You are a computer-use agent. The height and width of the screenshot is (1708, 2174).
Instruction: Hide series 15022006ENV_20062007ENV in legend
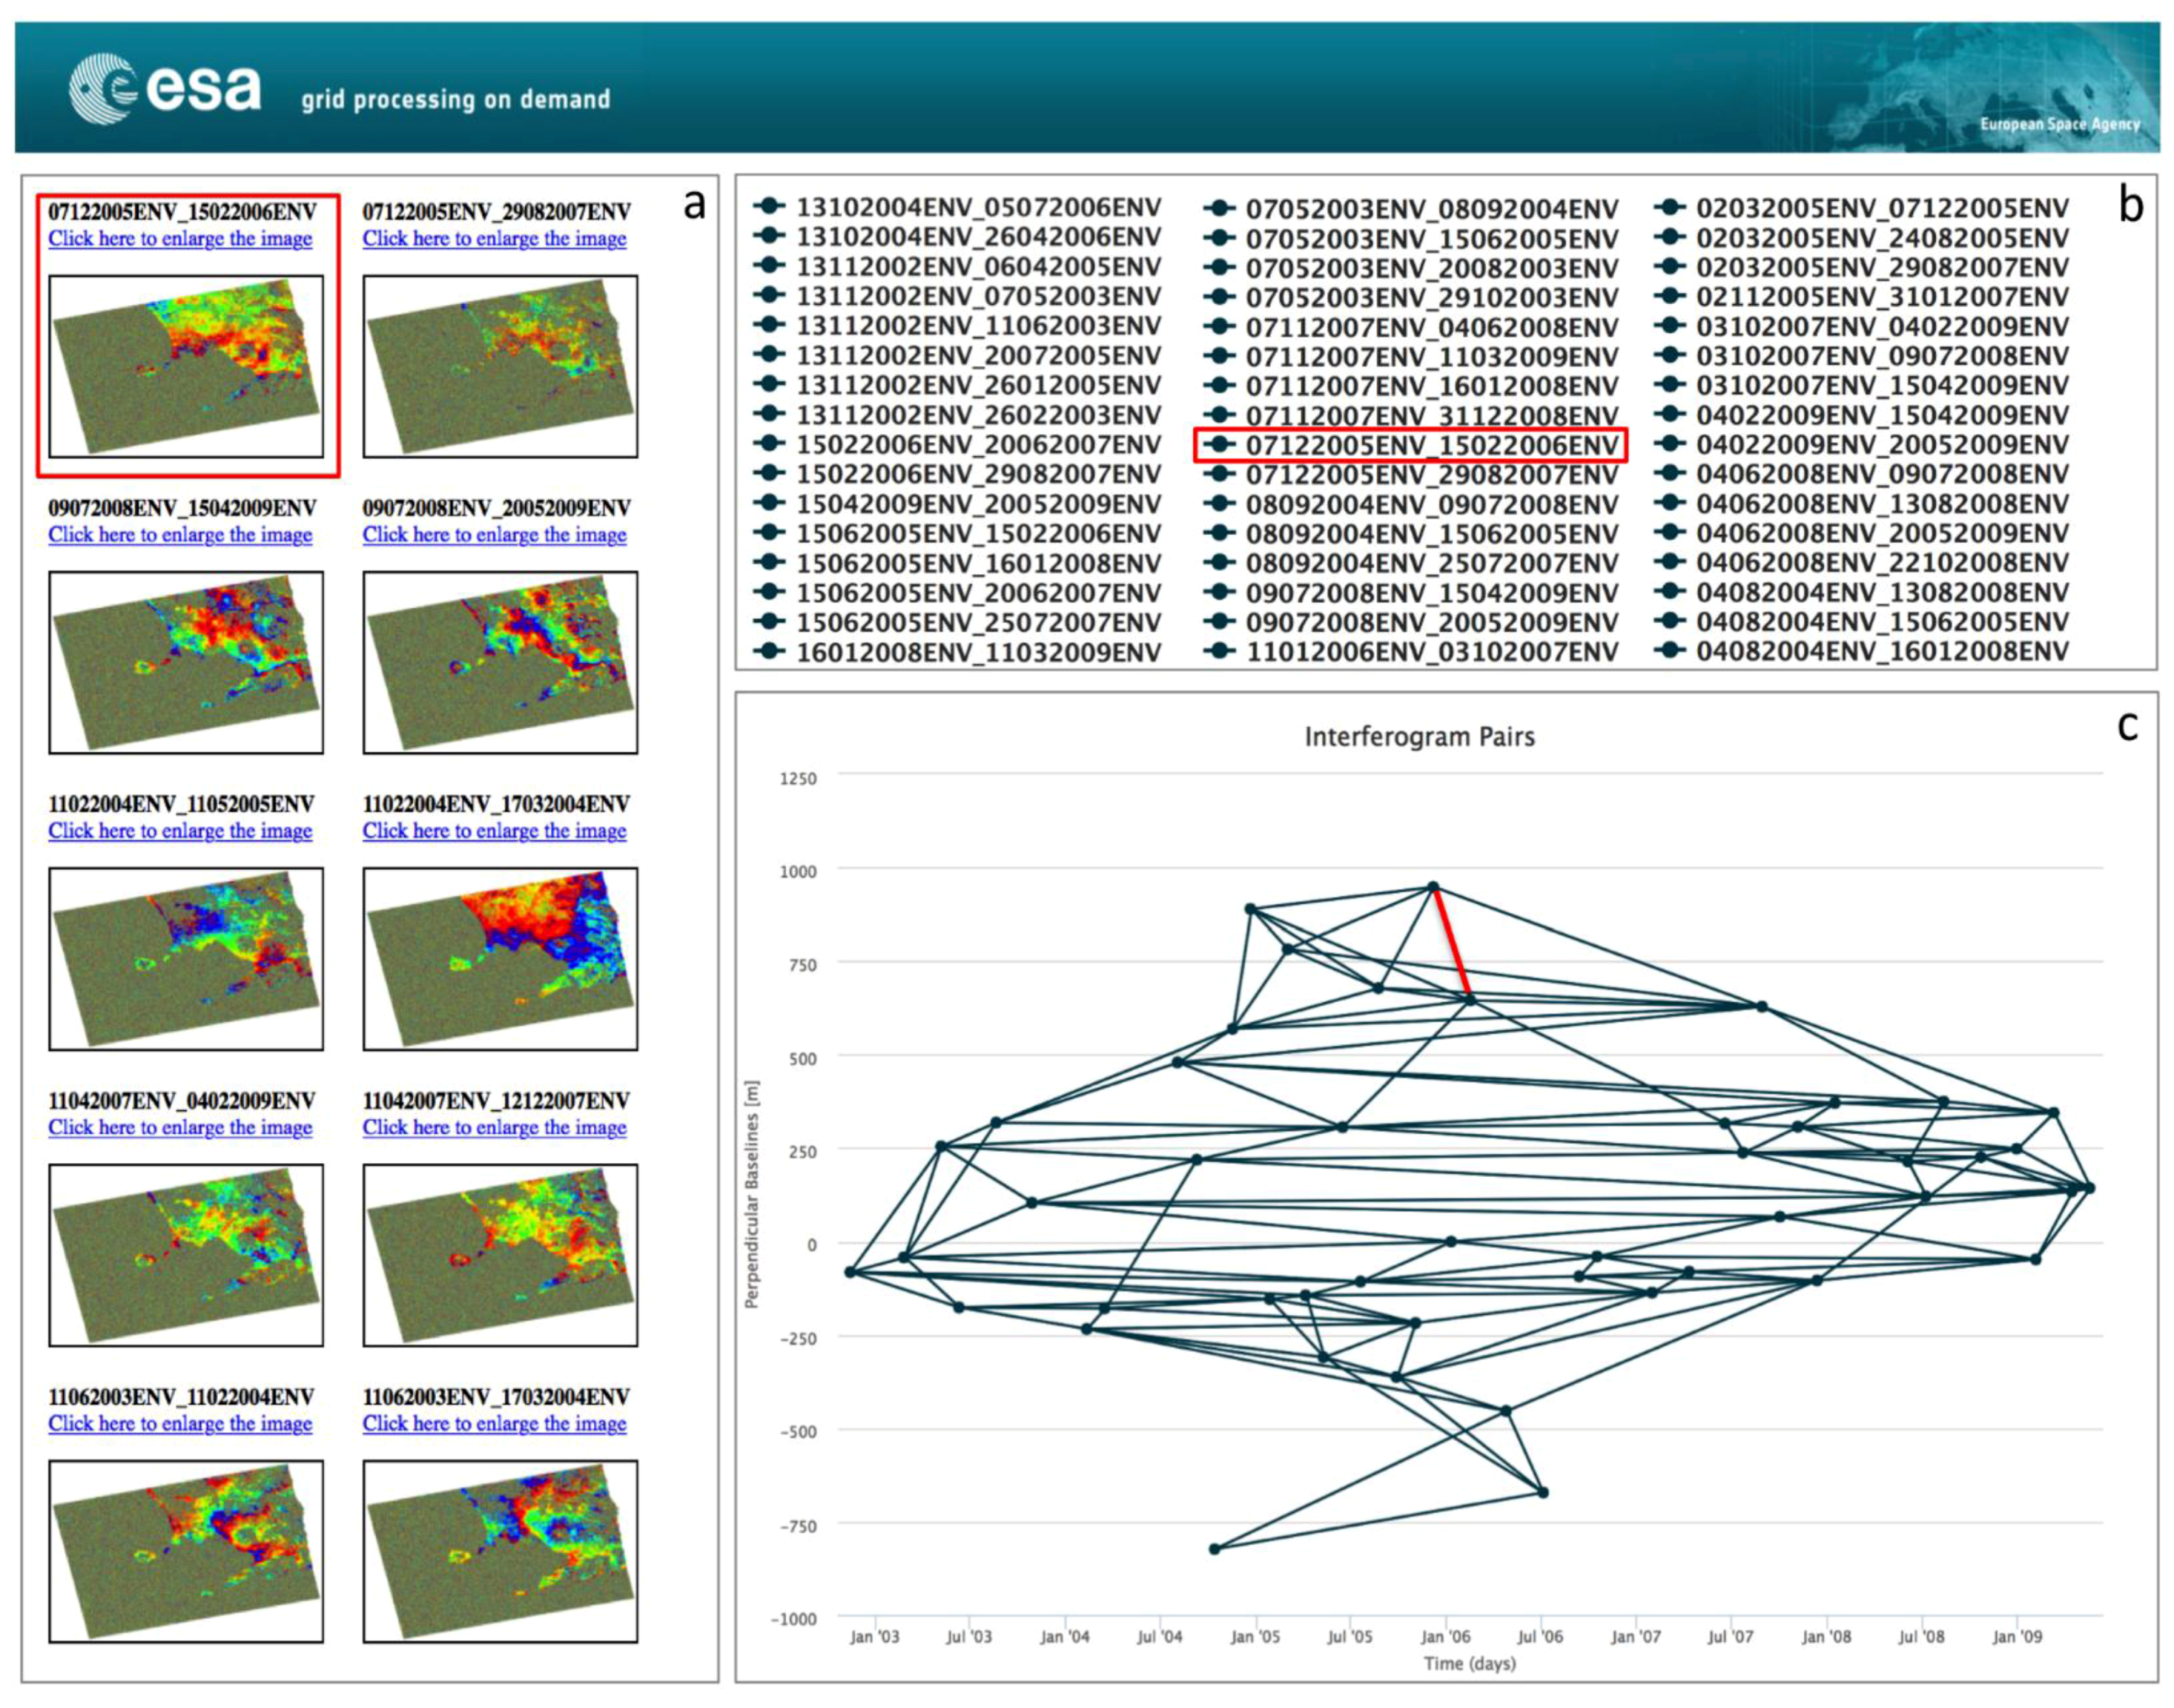(978, 444)
